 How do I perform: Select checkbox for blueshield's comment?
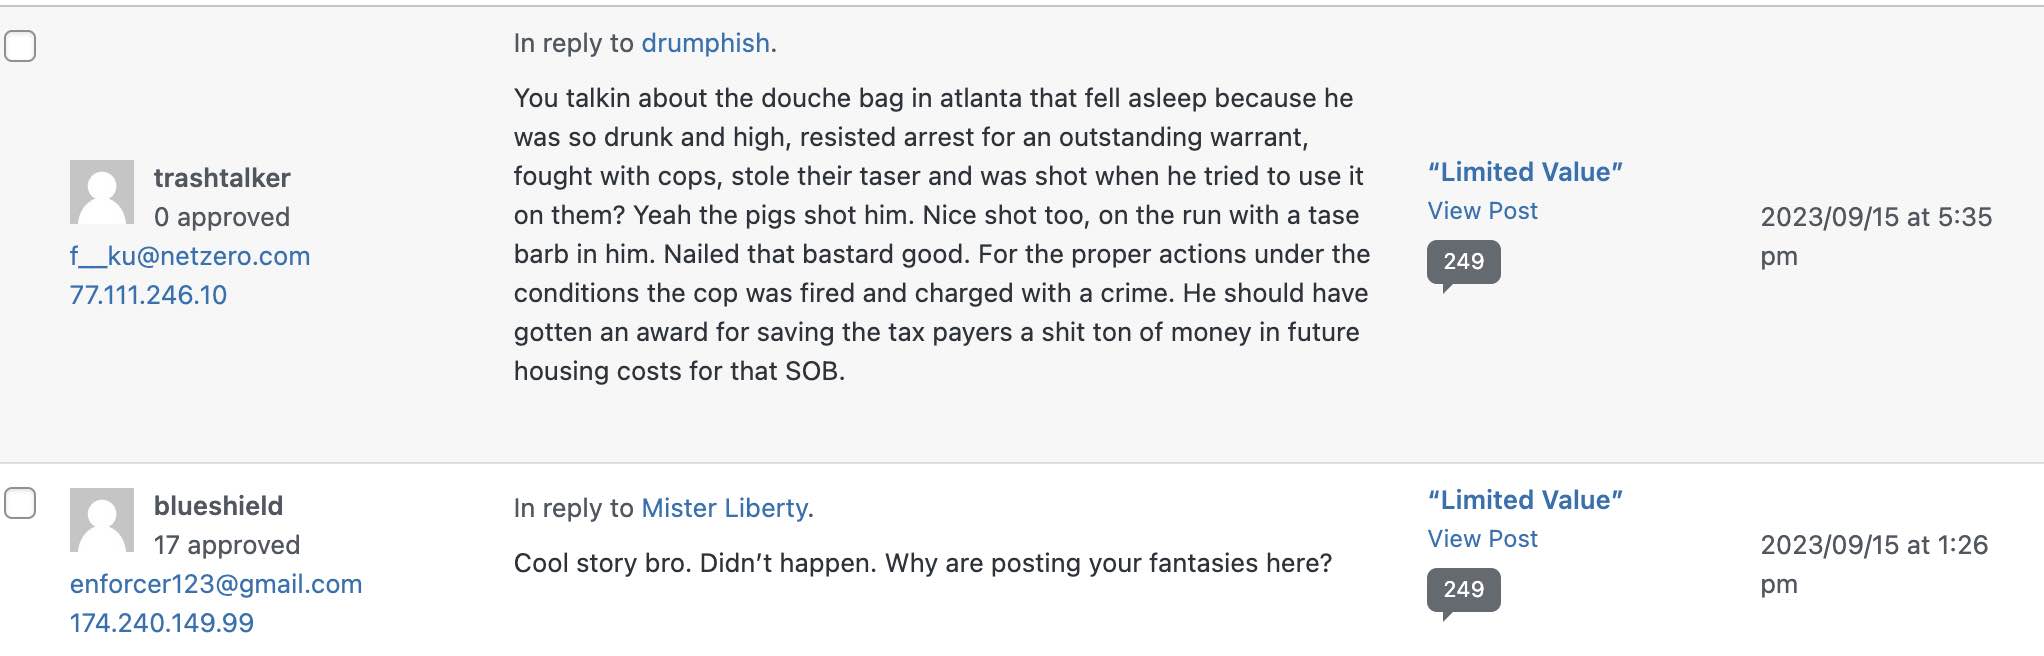click(20, 503)
